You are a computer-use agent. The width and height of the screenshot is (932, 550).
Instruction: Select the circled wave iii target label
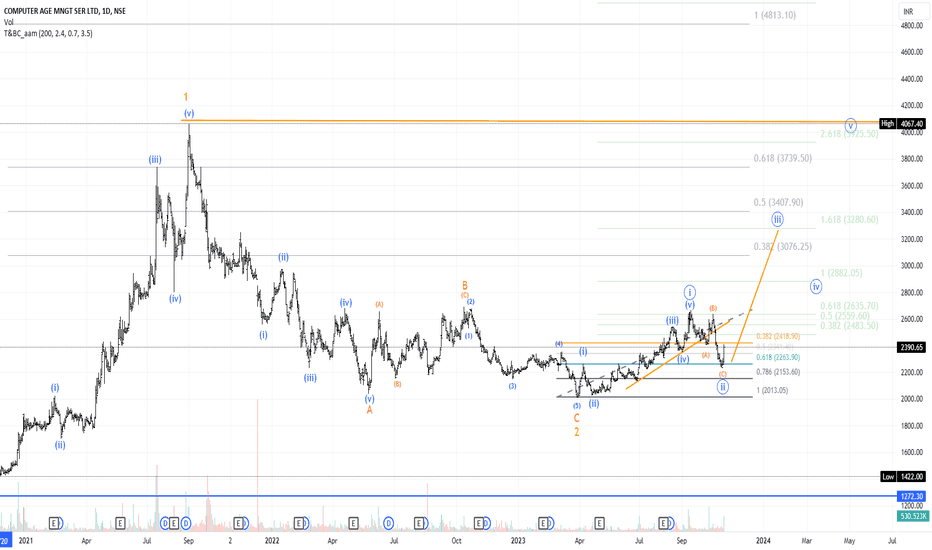[777, 219]
